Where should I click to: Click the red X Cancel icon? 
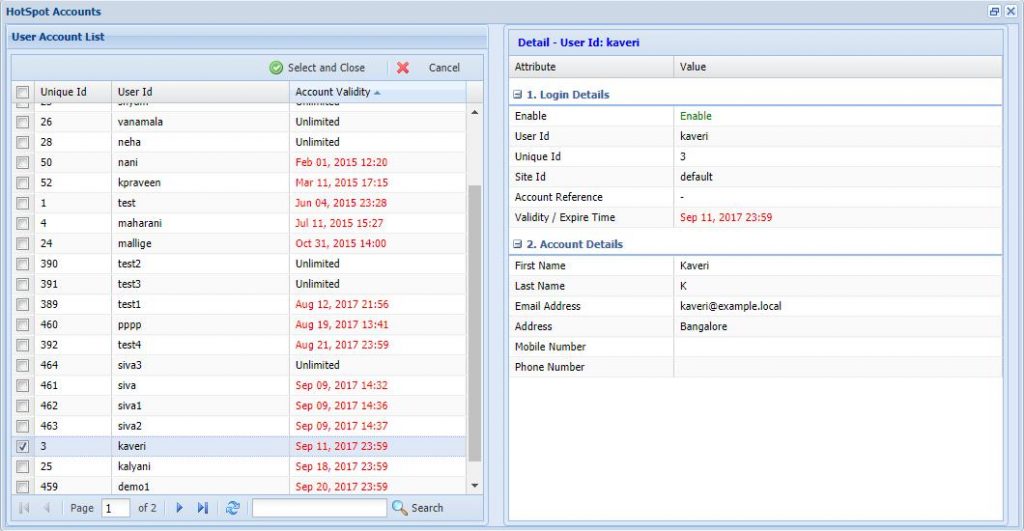(403, 68)
